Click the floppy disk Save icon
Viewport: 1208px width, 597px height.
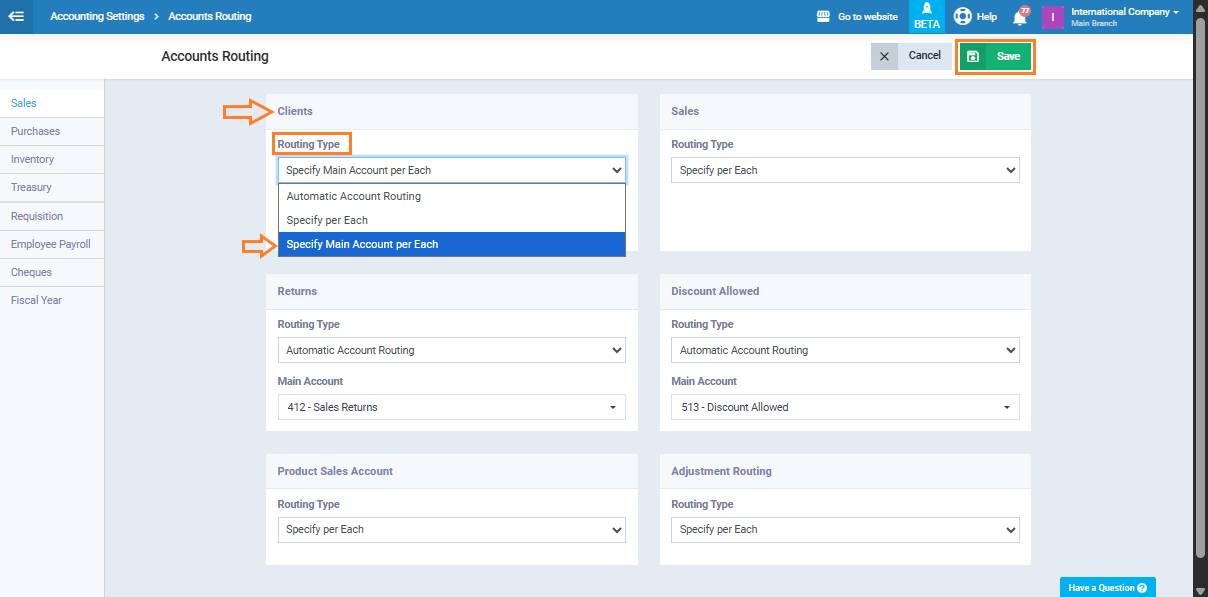pos(973,57)
